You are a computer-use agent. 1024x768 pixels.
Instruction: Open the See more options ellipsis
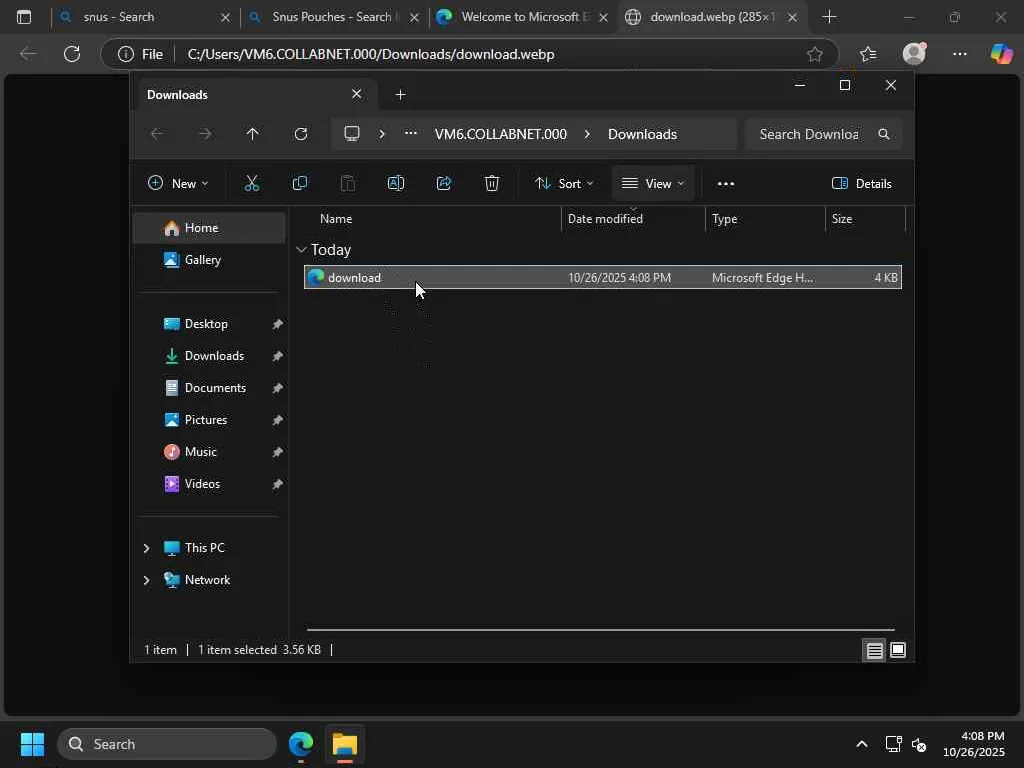point(726,183)
